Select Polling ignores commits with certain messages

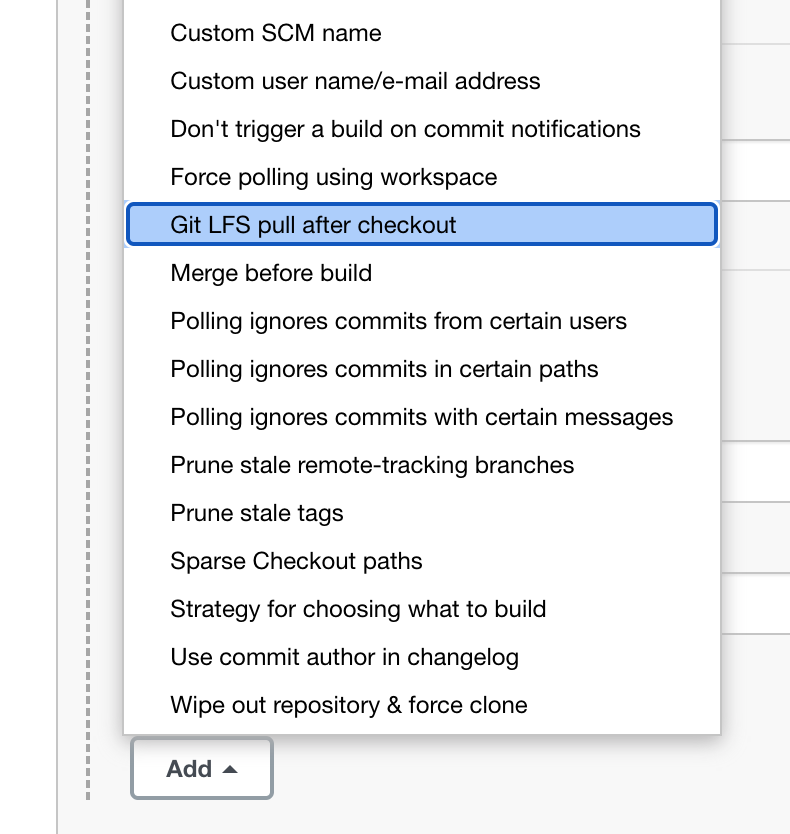tap(422, 416)
